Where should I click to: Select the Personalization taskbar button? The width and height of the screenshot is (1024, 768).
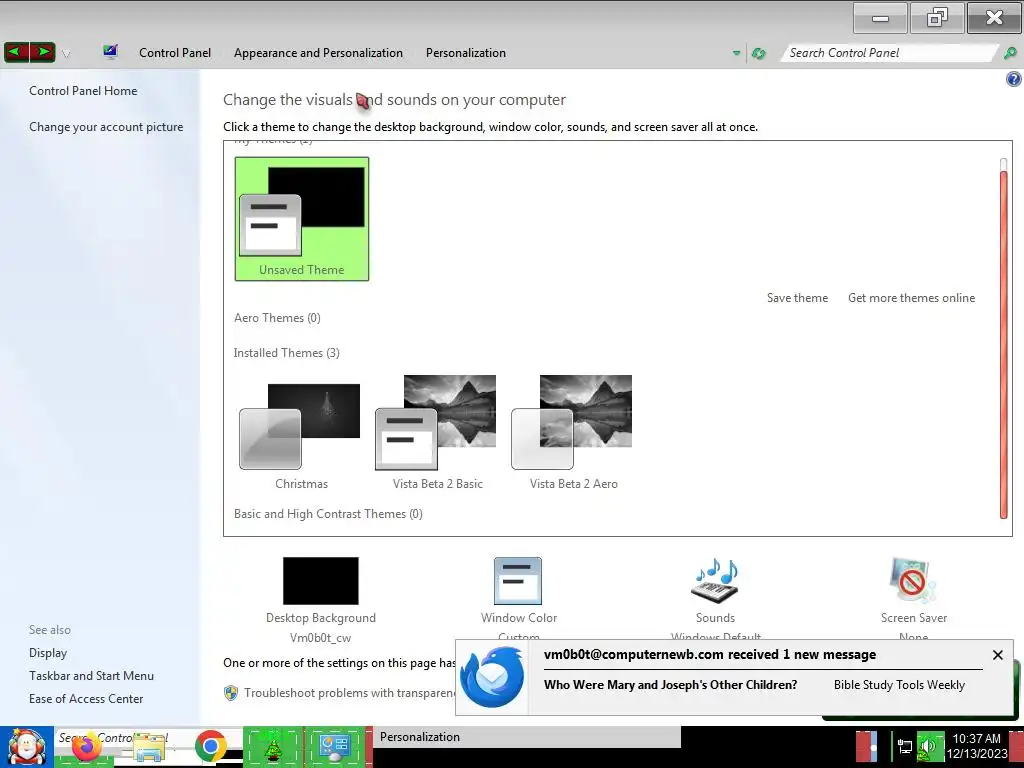526,737
